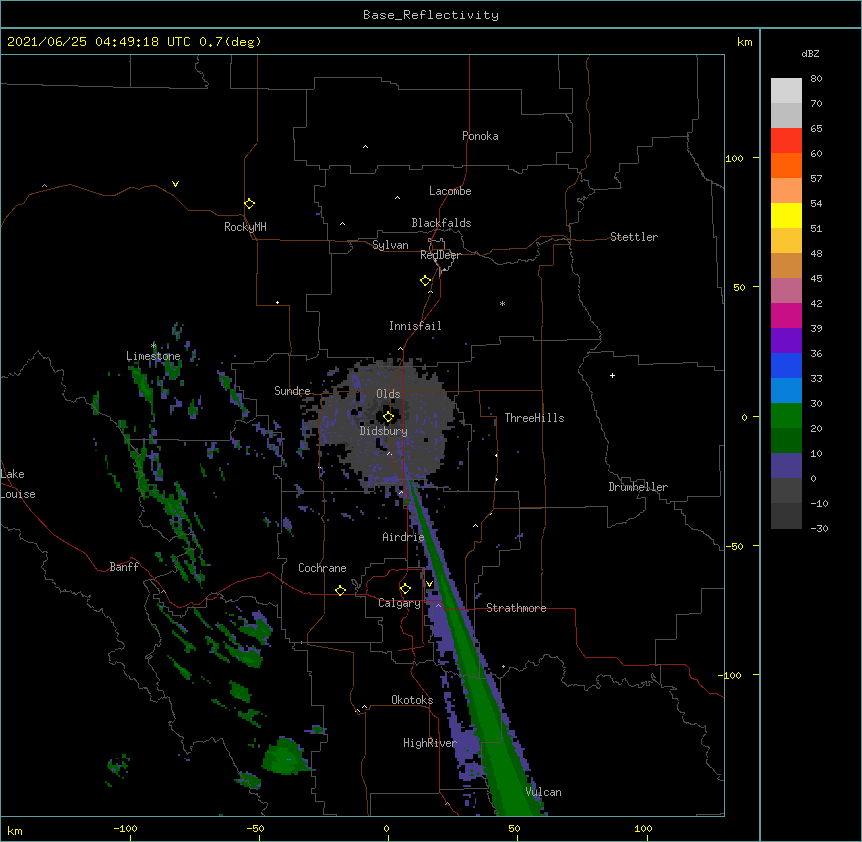The width and height of the screenshot is (862, 842).
Task: Click the yellow V marker northwest of RockyMH
Action: (175, 184)
